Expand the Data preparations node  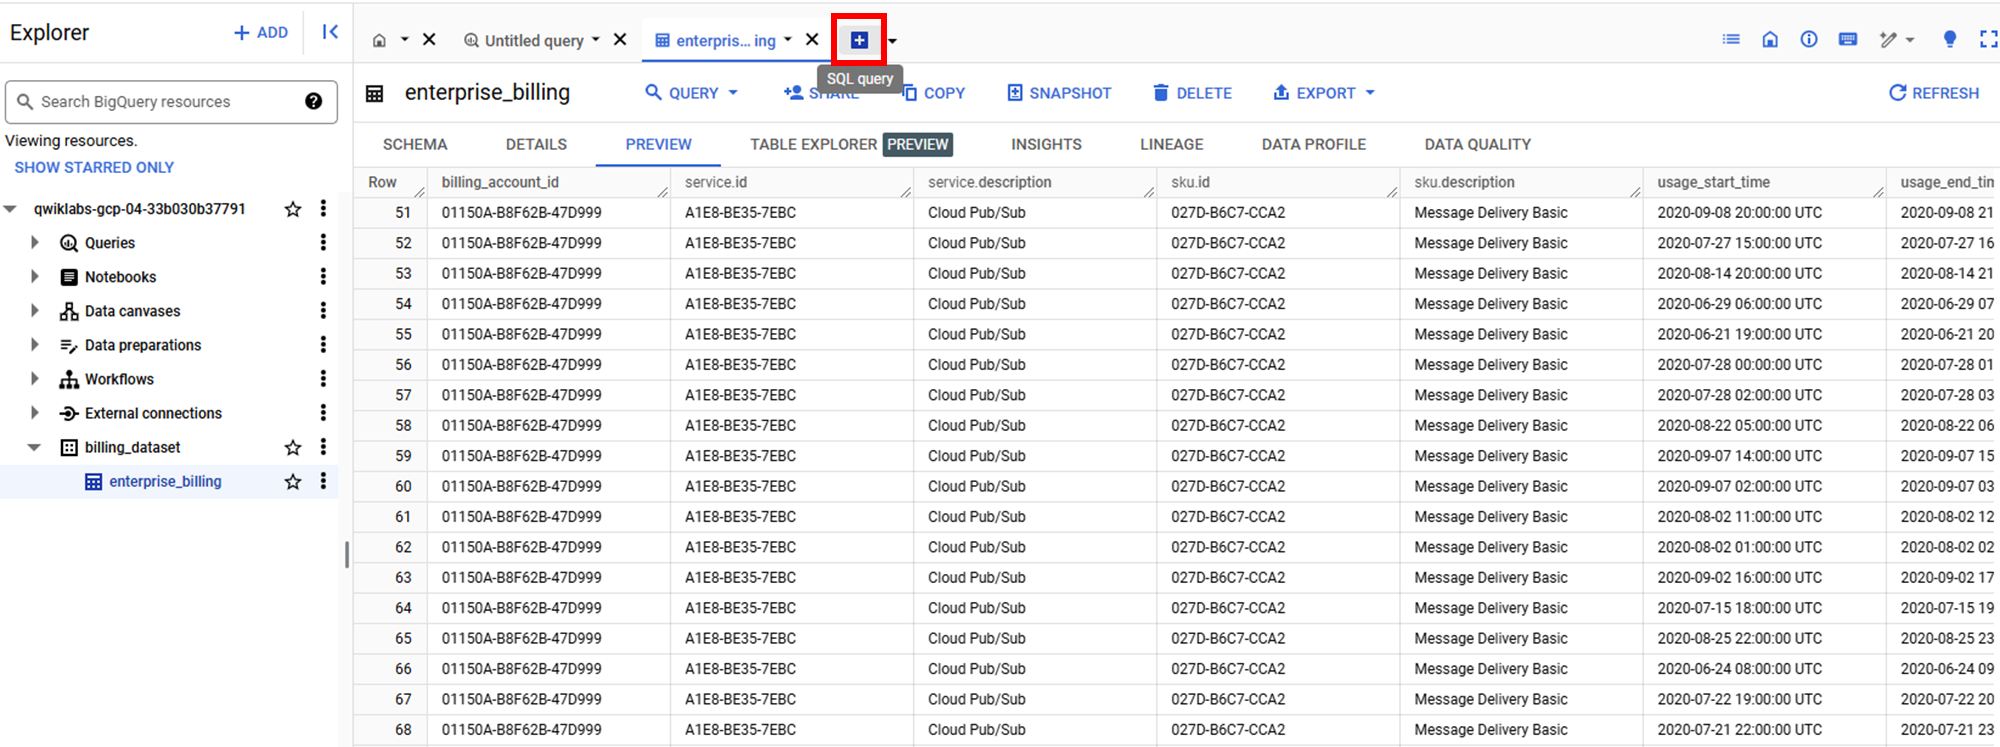pyautogui.click(x=35, y=344)
